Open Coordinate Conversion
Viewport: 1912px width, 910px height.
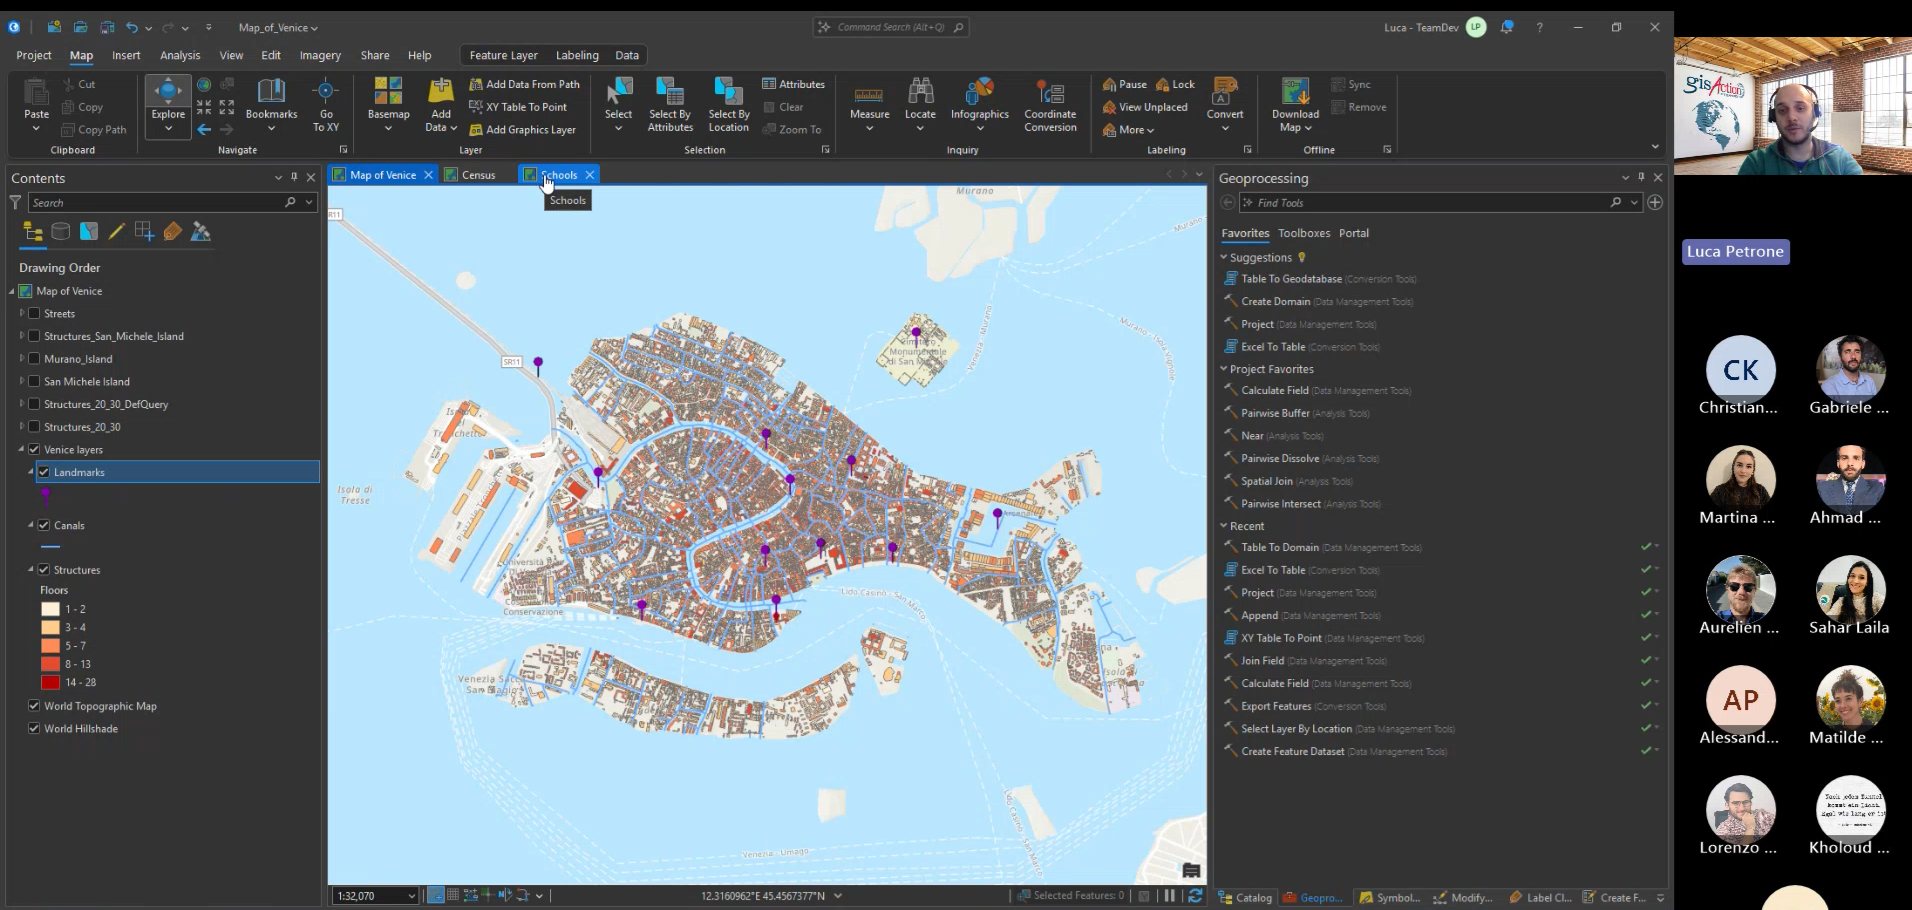[x=1050, y=104]
